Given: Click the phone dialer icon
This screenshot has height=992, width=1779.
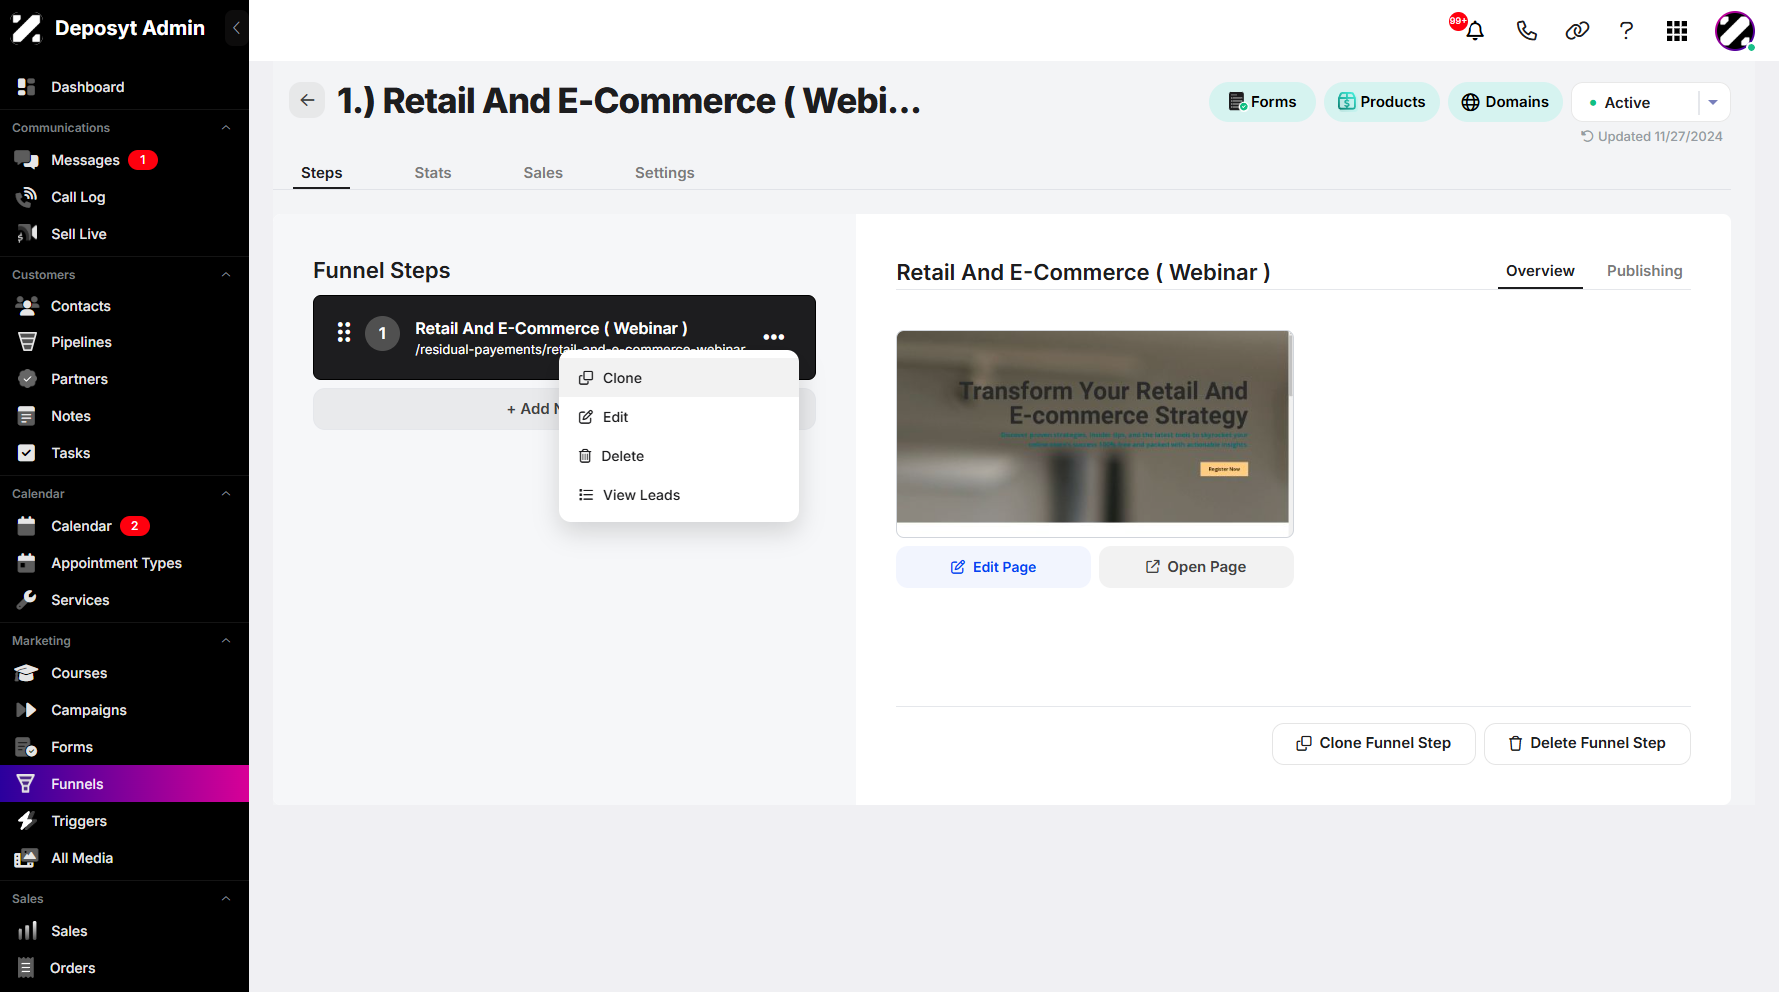Looking at the screenshot, I should (x=1526, y=30).
